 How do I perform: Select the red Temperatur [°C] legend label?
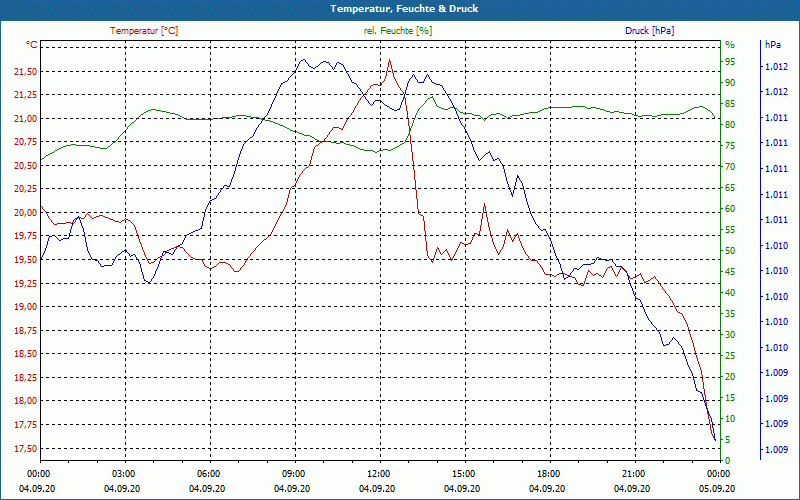(x=144, y=31)
